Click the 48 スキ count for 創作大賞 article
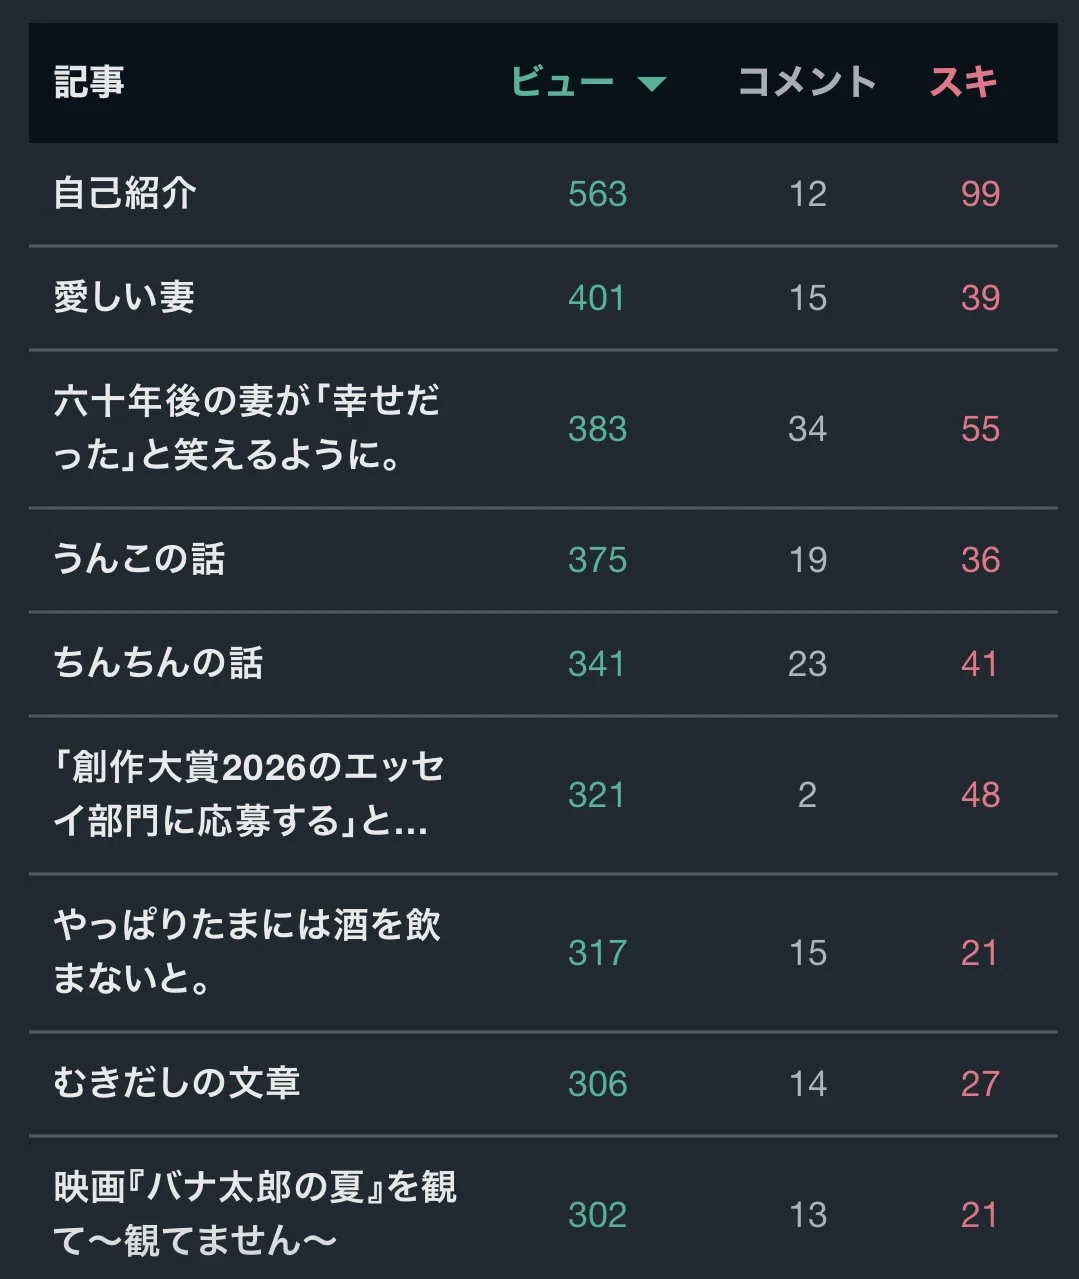This screenshot has height=1279, width=1079. (x=980, y=795)
